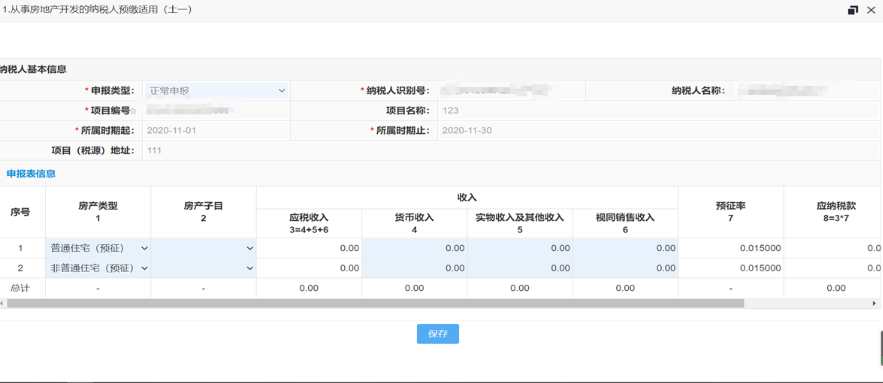Click the restore window icon
This screenshot has height=383, width=883.
pos(853,10)
